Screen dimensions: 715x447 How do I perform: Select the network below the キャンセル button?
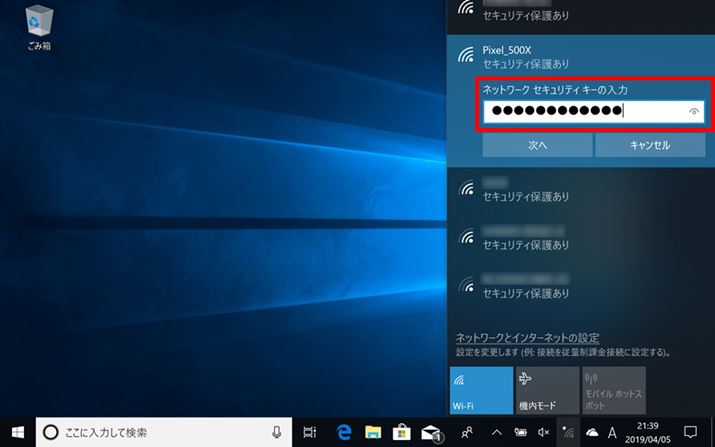[581, 190]
